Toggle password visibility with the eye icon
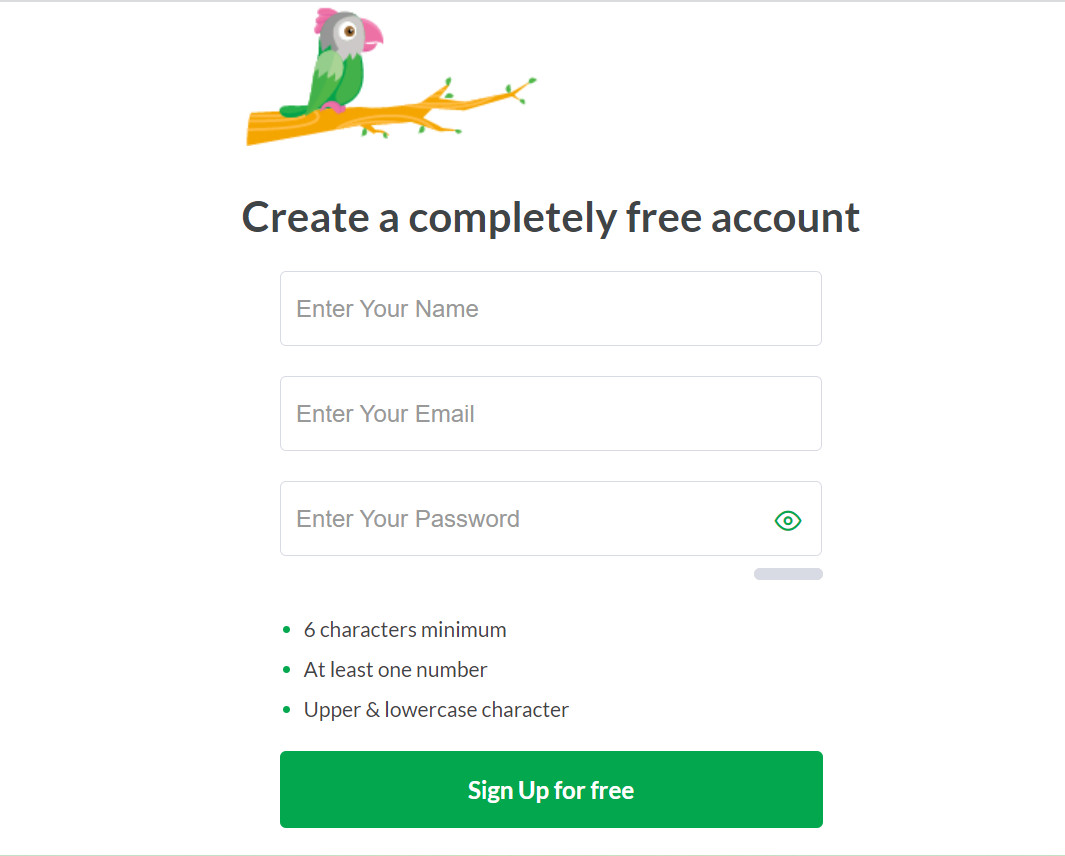 coord(788,520)
